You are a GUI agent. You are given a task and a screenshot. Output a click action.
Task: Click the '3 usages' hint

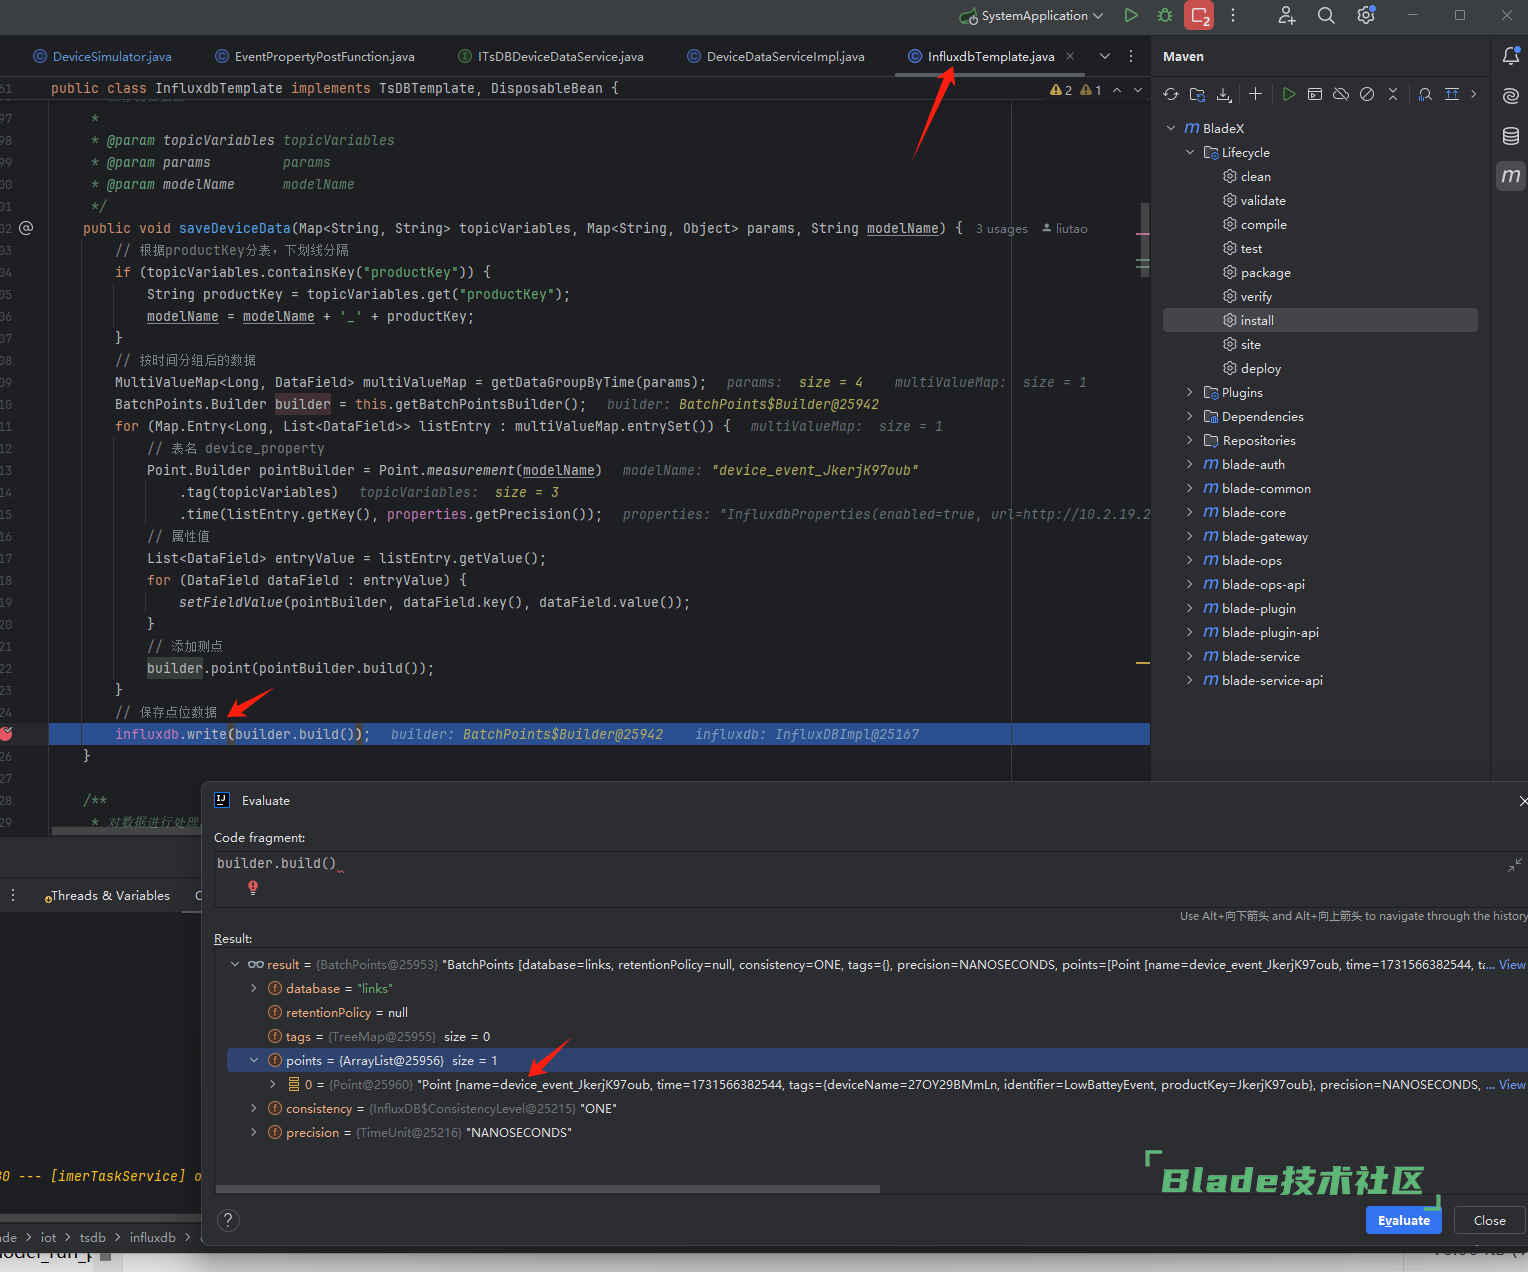[x=1001, y=229]
